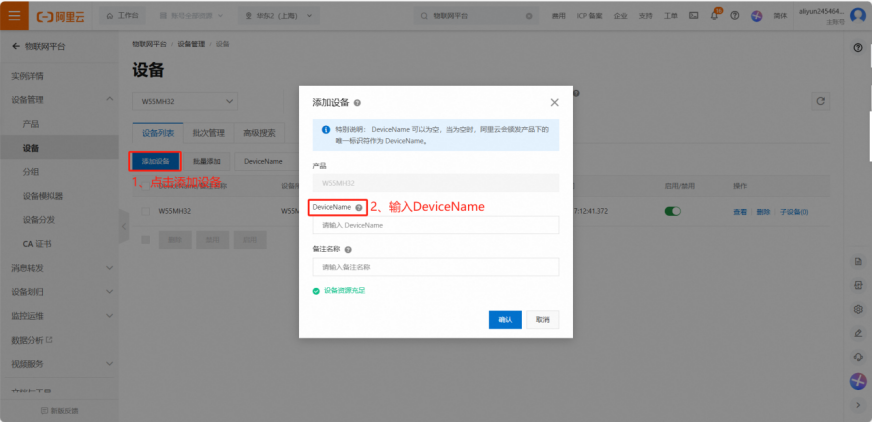Open the Cloud Shell terminal icon

point(694,16)
